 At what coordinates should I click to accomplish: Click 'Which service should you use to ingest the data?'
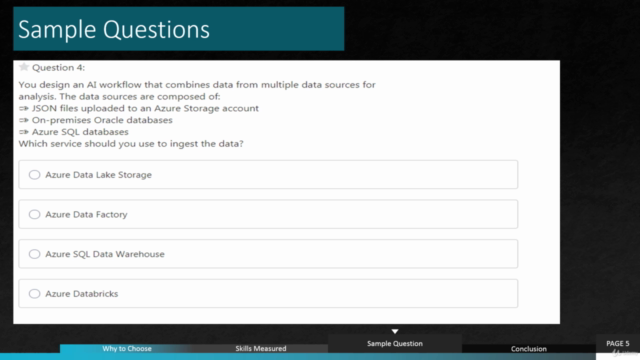point(131,144)
